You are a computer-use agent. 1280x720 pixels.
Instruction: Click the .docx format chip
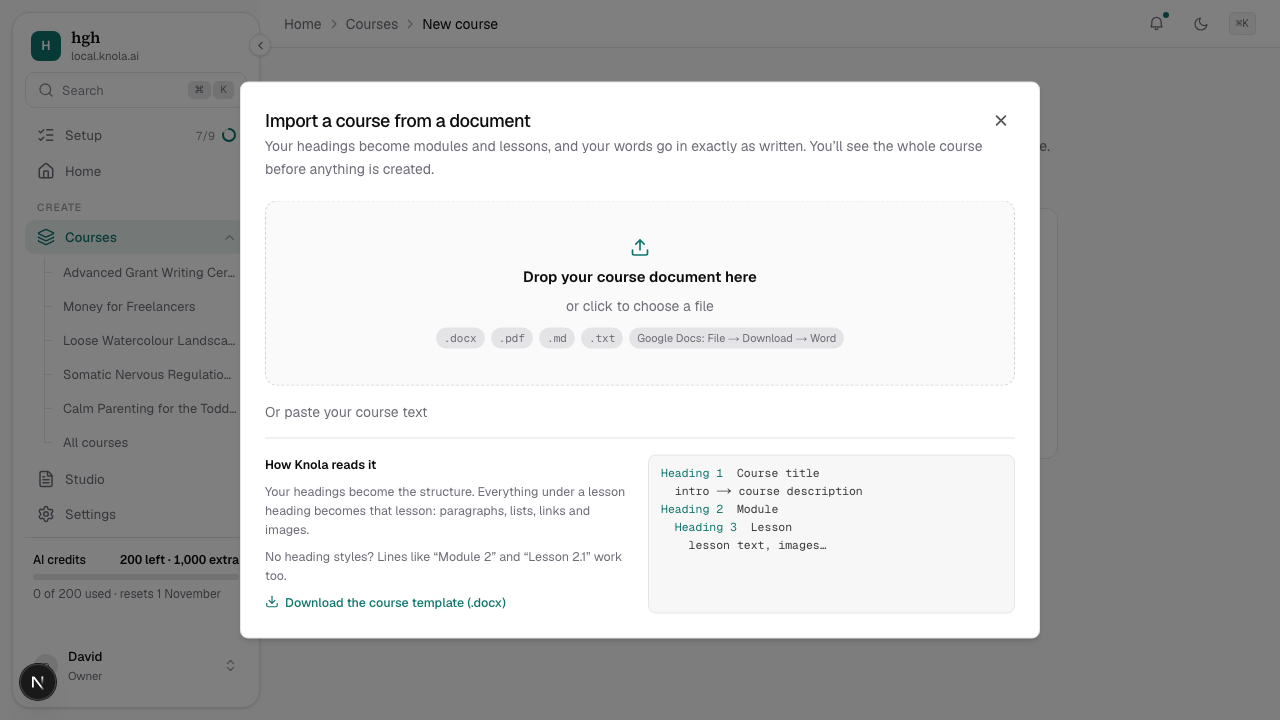pos(460,338)
